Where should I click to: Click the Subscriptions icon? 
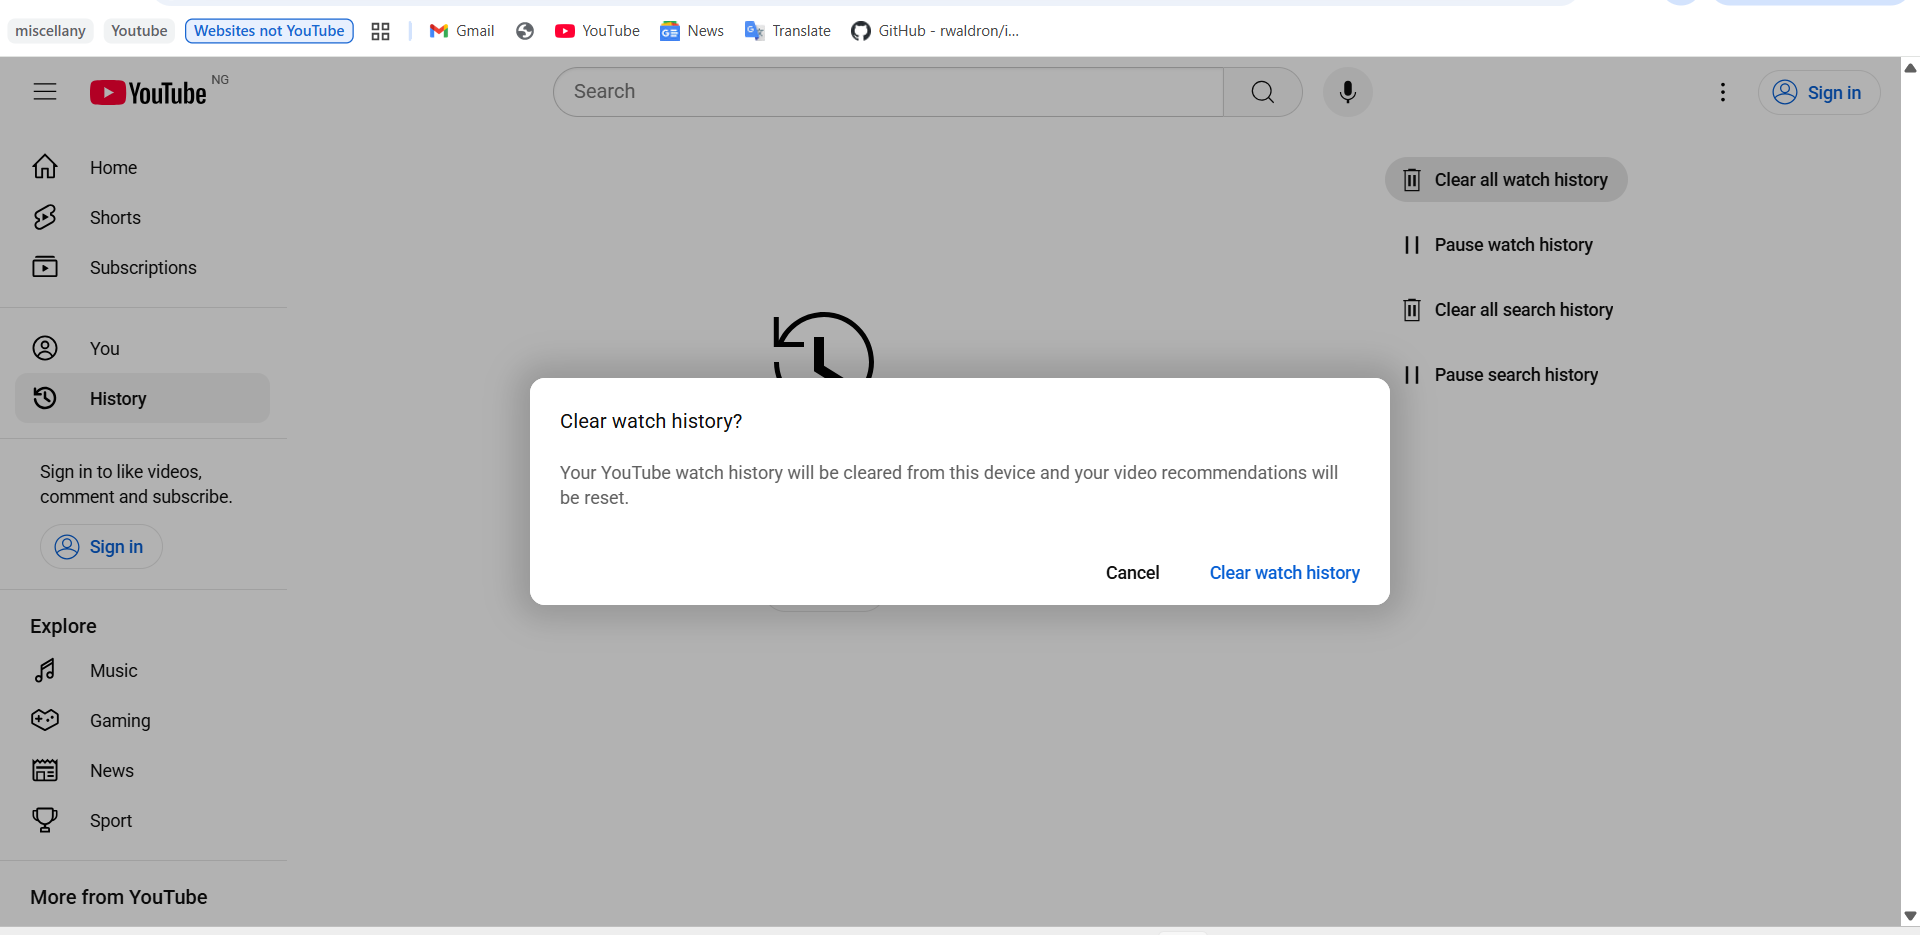pos(45,267)
